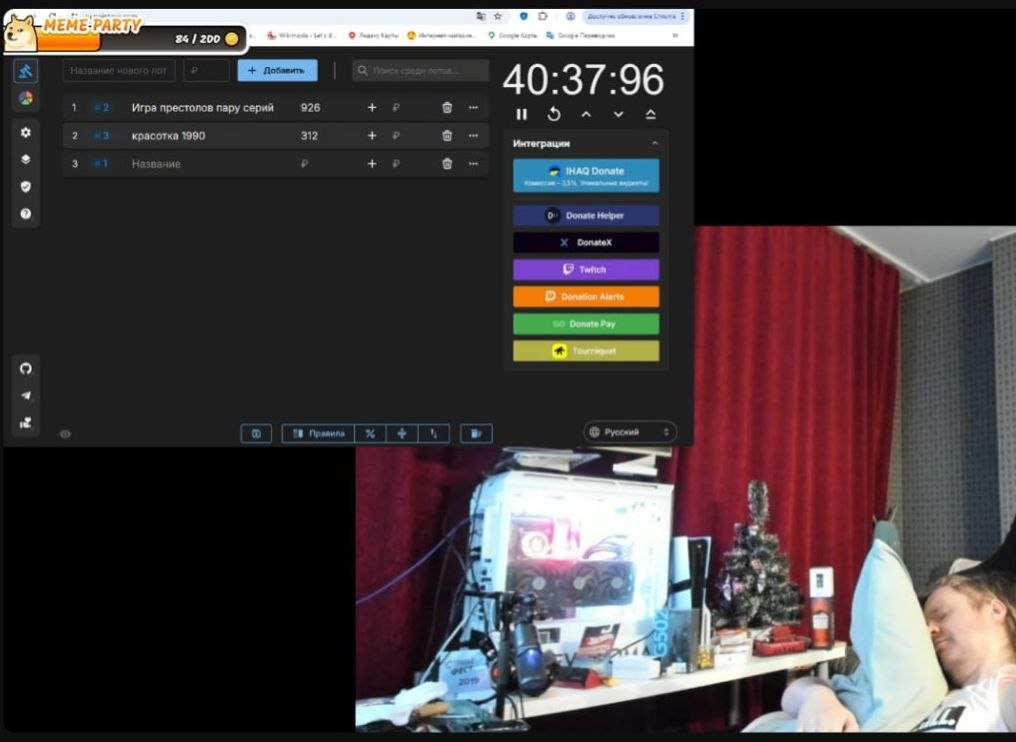This screenshot has width=1016, height=742.
Task: Collapse the Интеграции panel
Action: (x=655, y=143)
